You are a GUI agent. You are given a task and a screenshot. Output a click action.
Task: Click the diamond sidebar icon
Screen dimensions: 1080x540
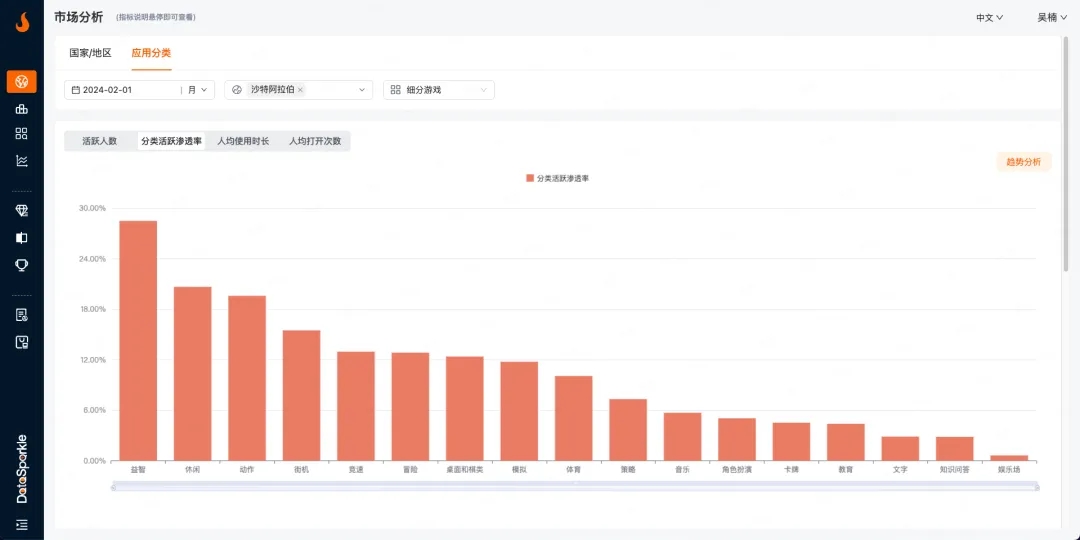click(21, 211)
